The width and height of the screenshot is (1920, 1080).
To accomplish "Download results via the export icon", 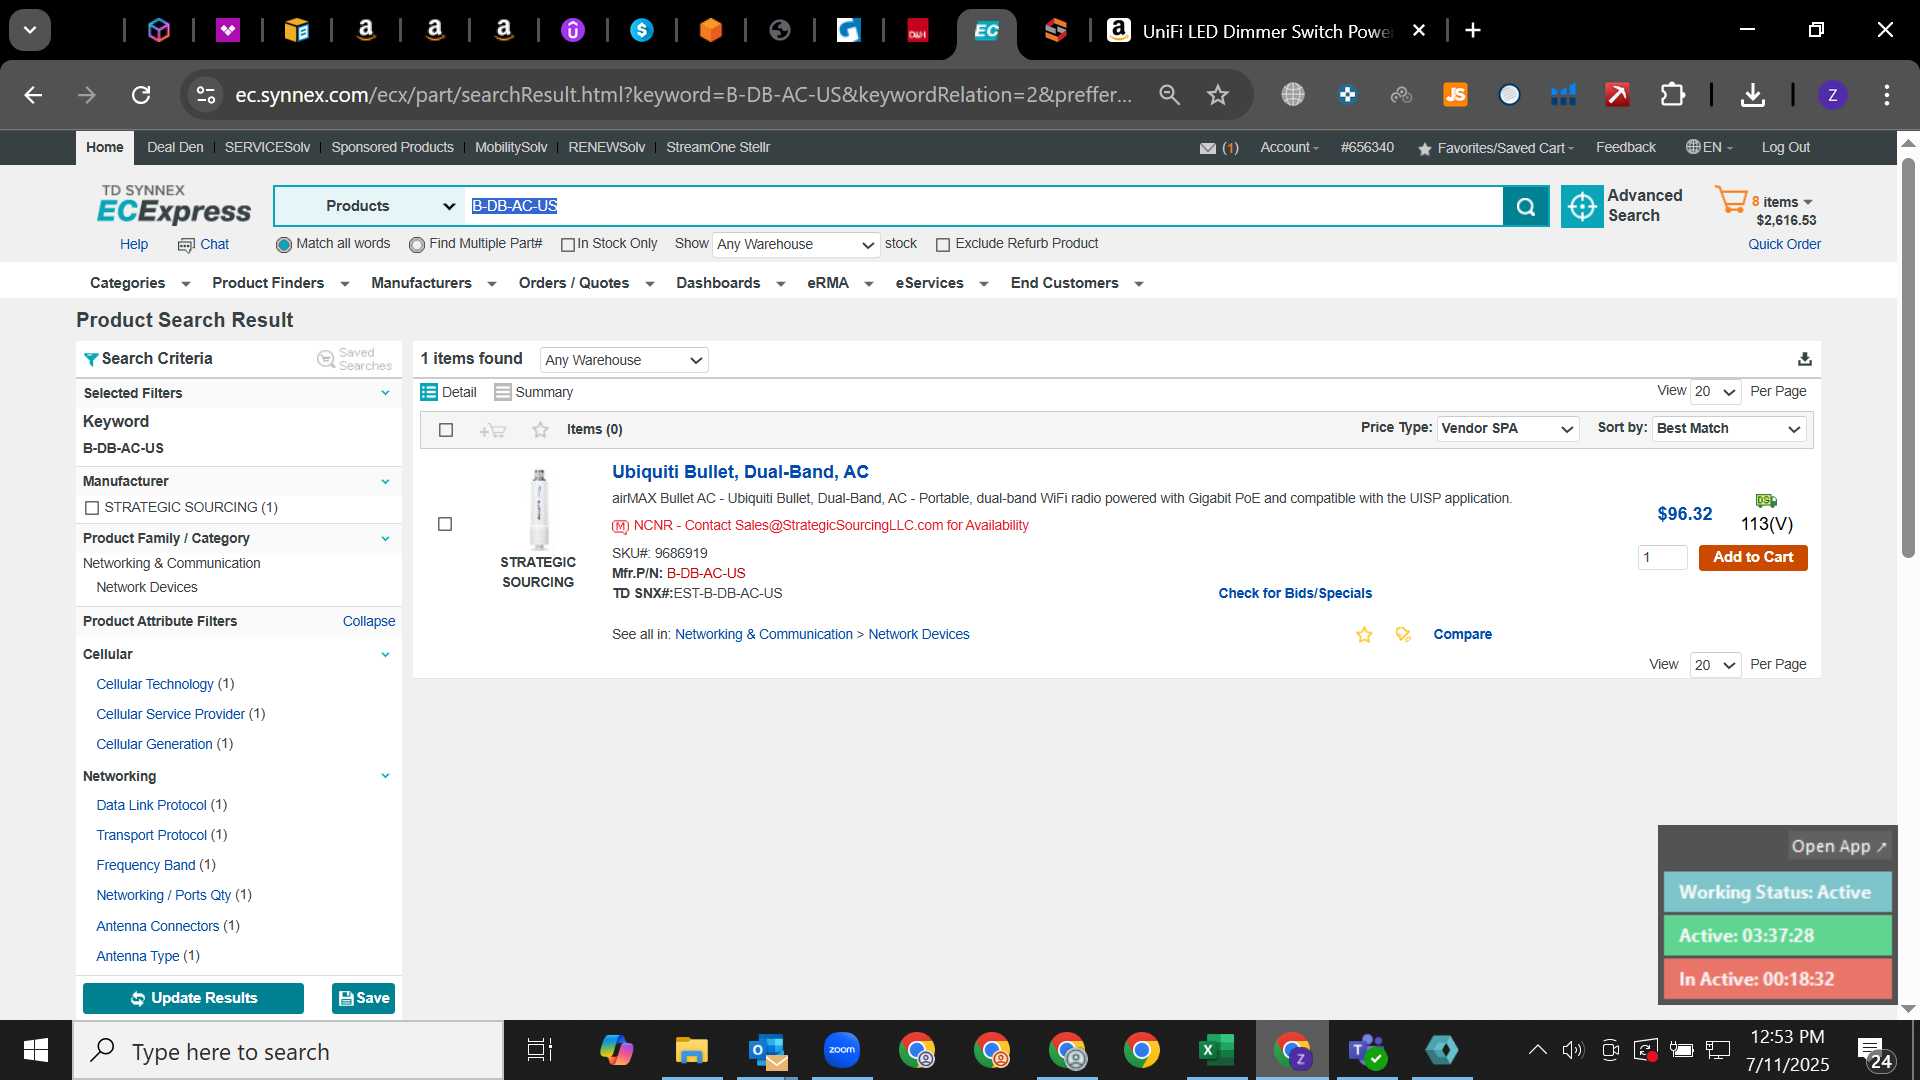I will point(1805,359).
